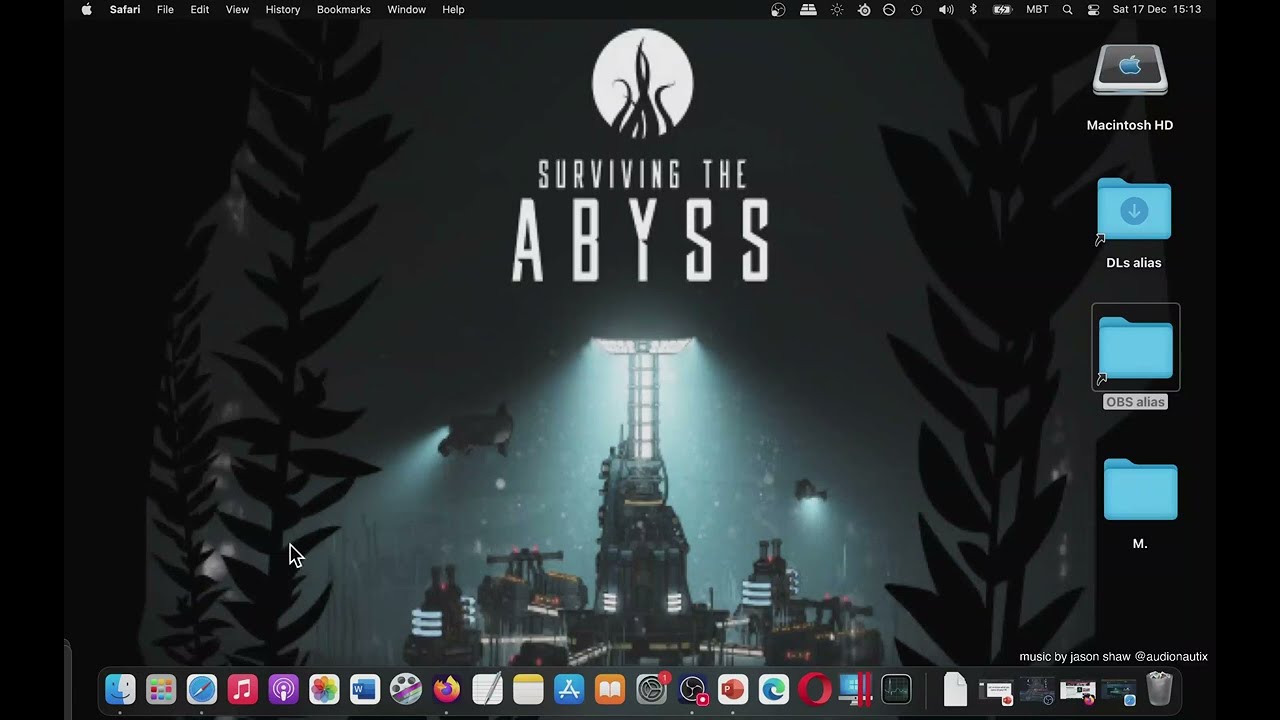
Task: Launch Microsoft Word from the Dock
Action: (x=365, y=689)
